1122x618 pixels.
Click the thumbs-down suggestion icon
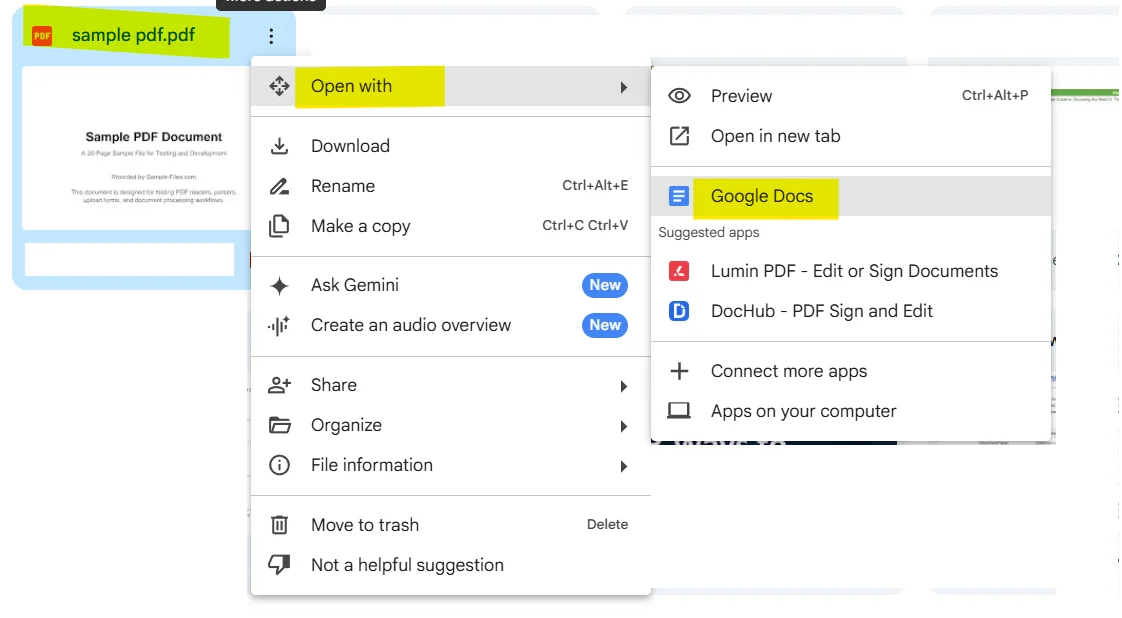coord(279,564)
